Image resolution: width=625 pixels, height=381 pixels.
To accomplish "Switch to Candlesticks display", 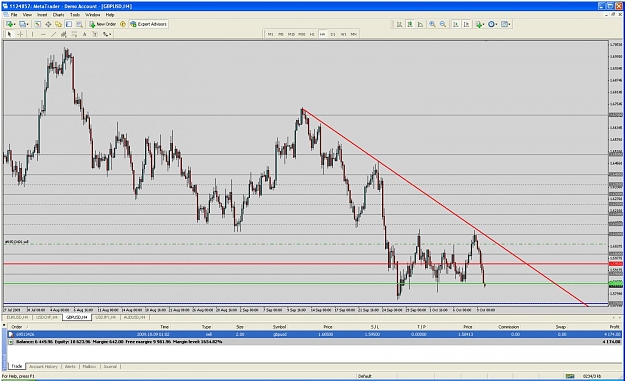I will pos(409,24).
